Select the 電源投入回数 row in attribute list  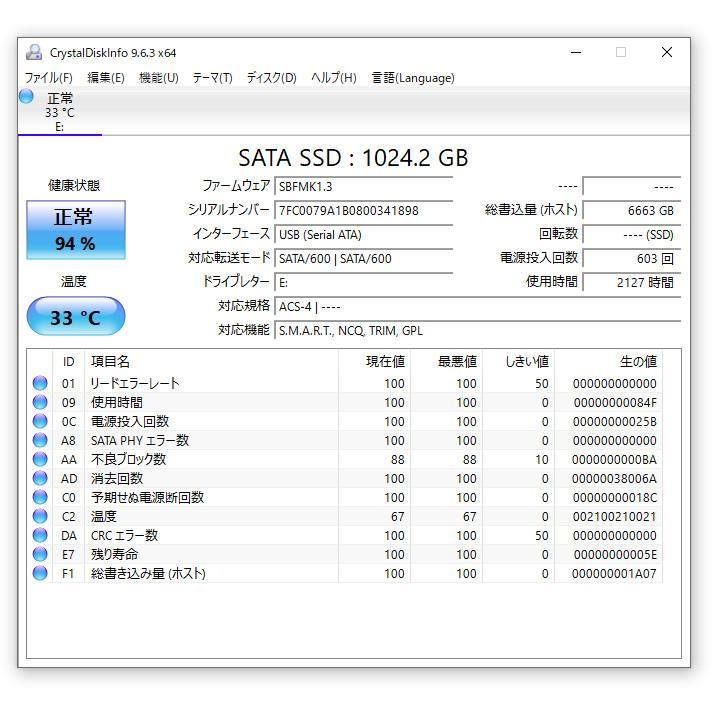tap(347, 421)
